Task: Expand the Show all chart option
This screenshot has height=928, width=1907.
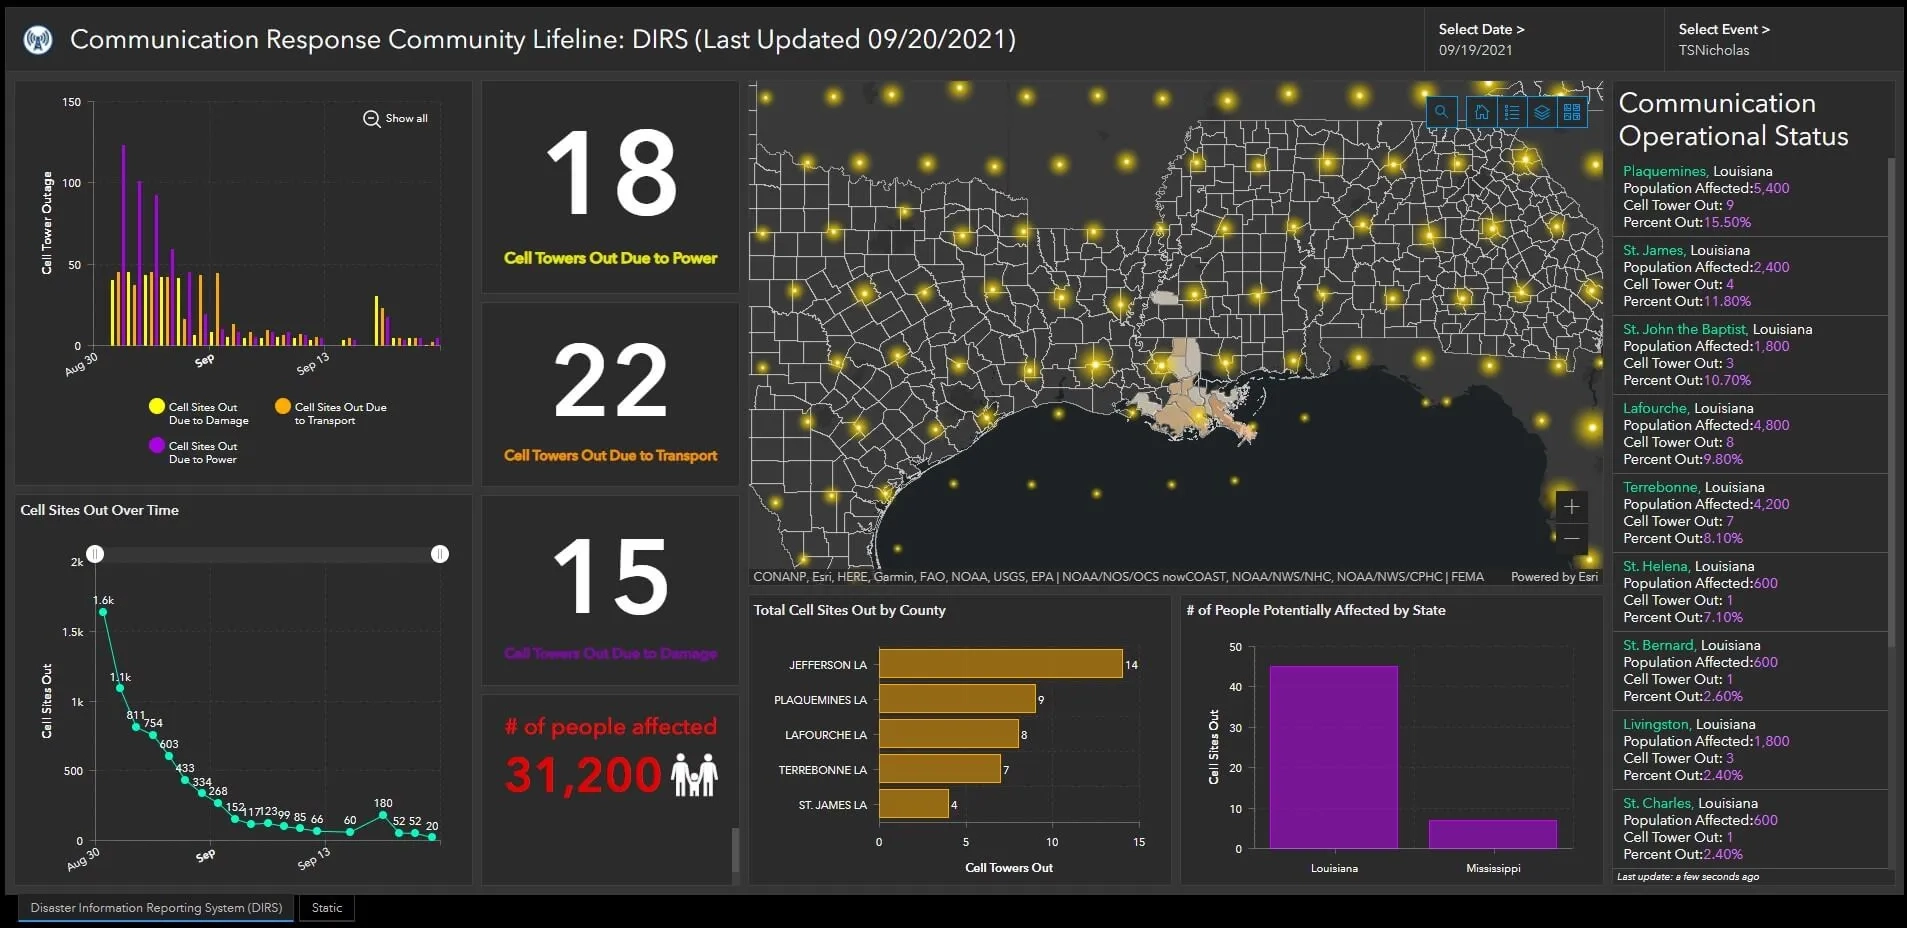Action: 395,118
